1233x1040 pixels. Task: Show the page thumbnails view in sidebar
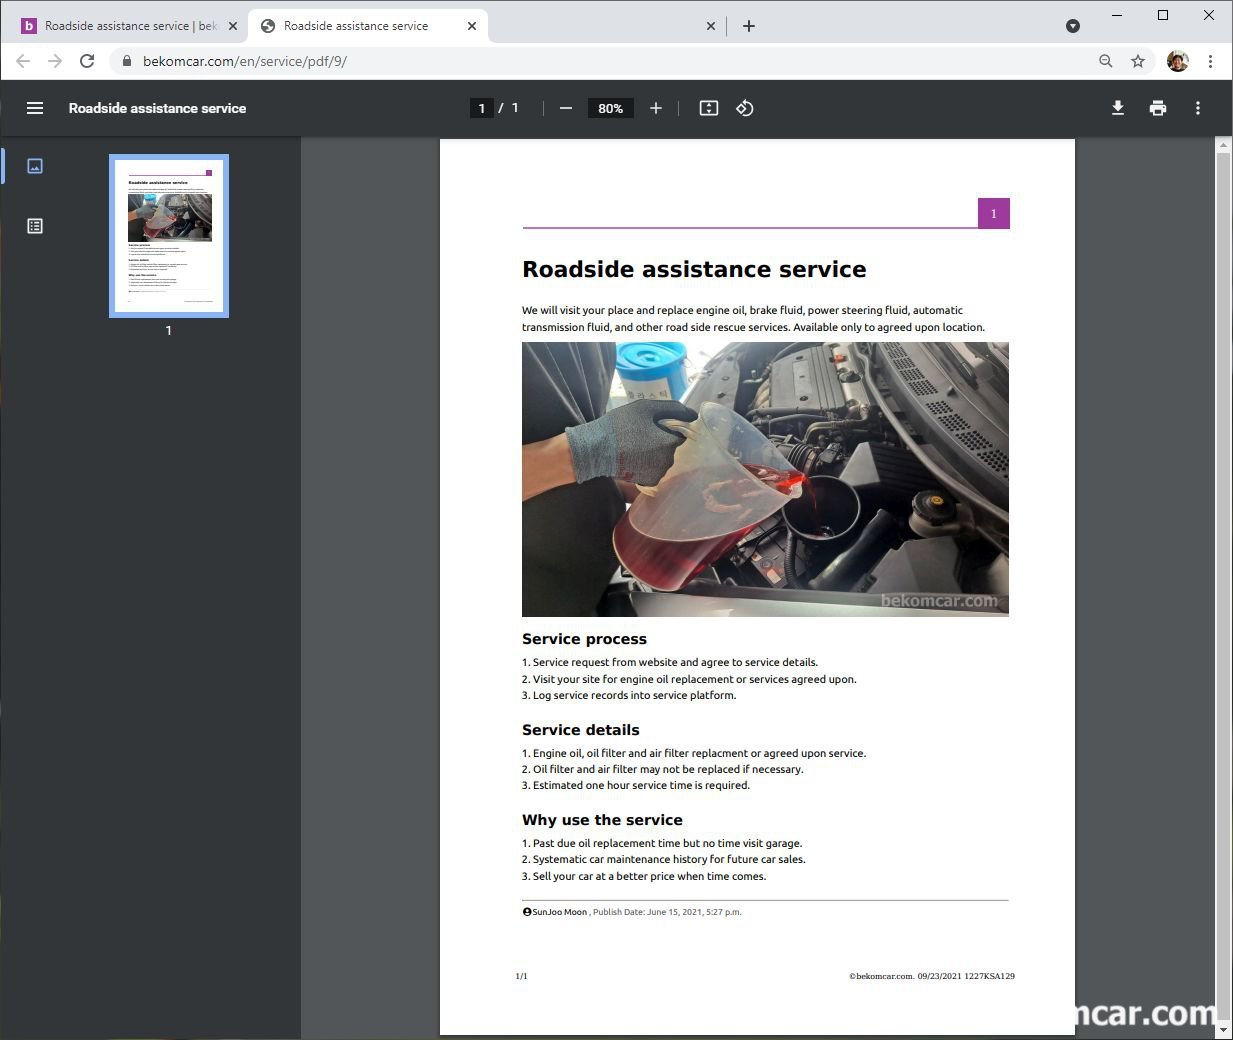tap(35, 166)
